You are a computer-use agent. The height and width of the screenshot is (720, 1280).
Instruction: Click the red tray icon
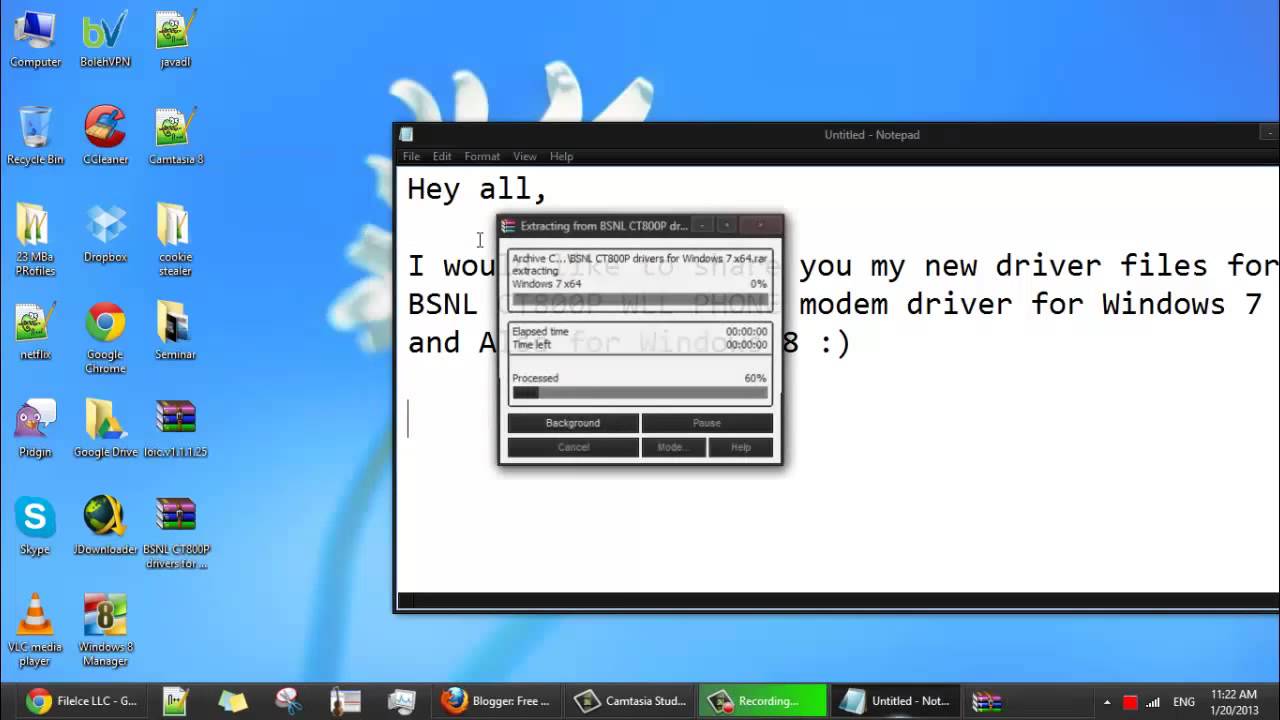[x=1131, y=702]
